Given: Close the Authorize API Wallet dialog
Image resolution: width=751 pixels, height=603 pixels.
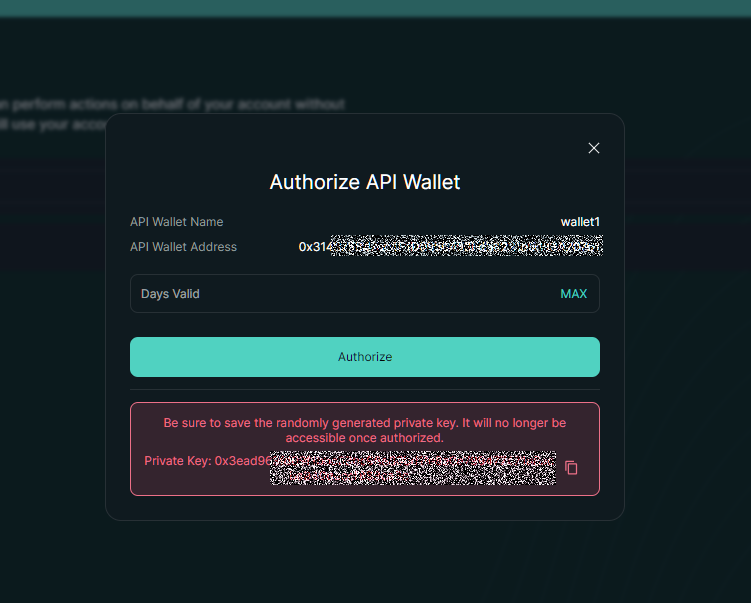Looking at the screenshot, I should [x=594, y=148].
